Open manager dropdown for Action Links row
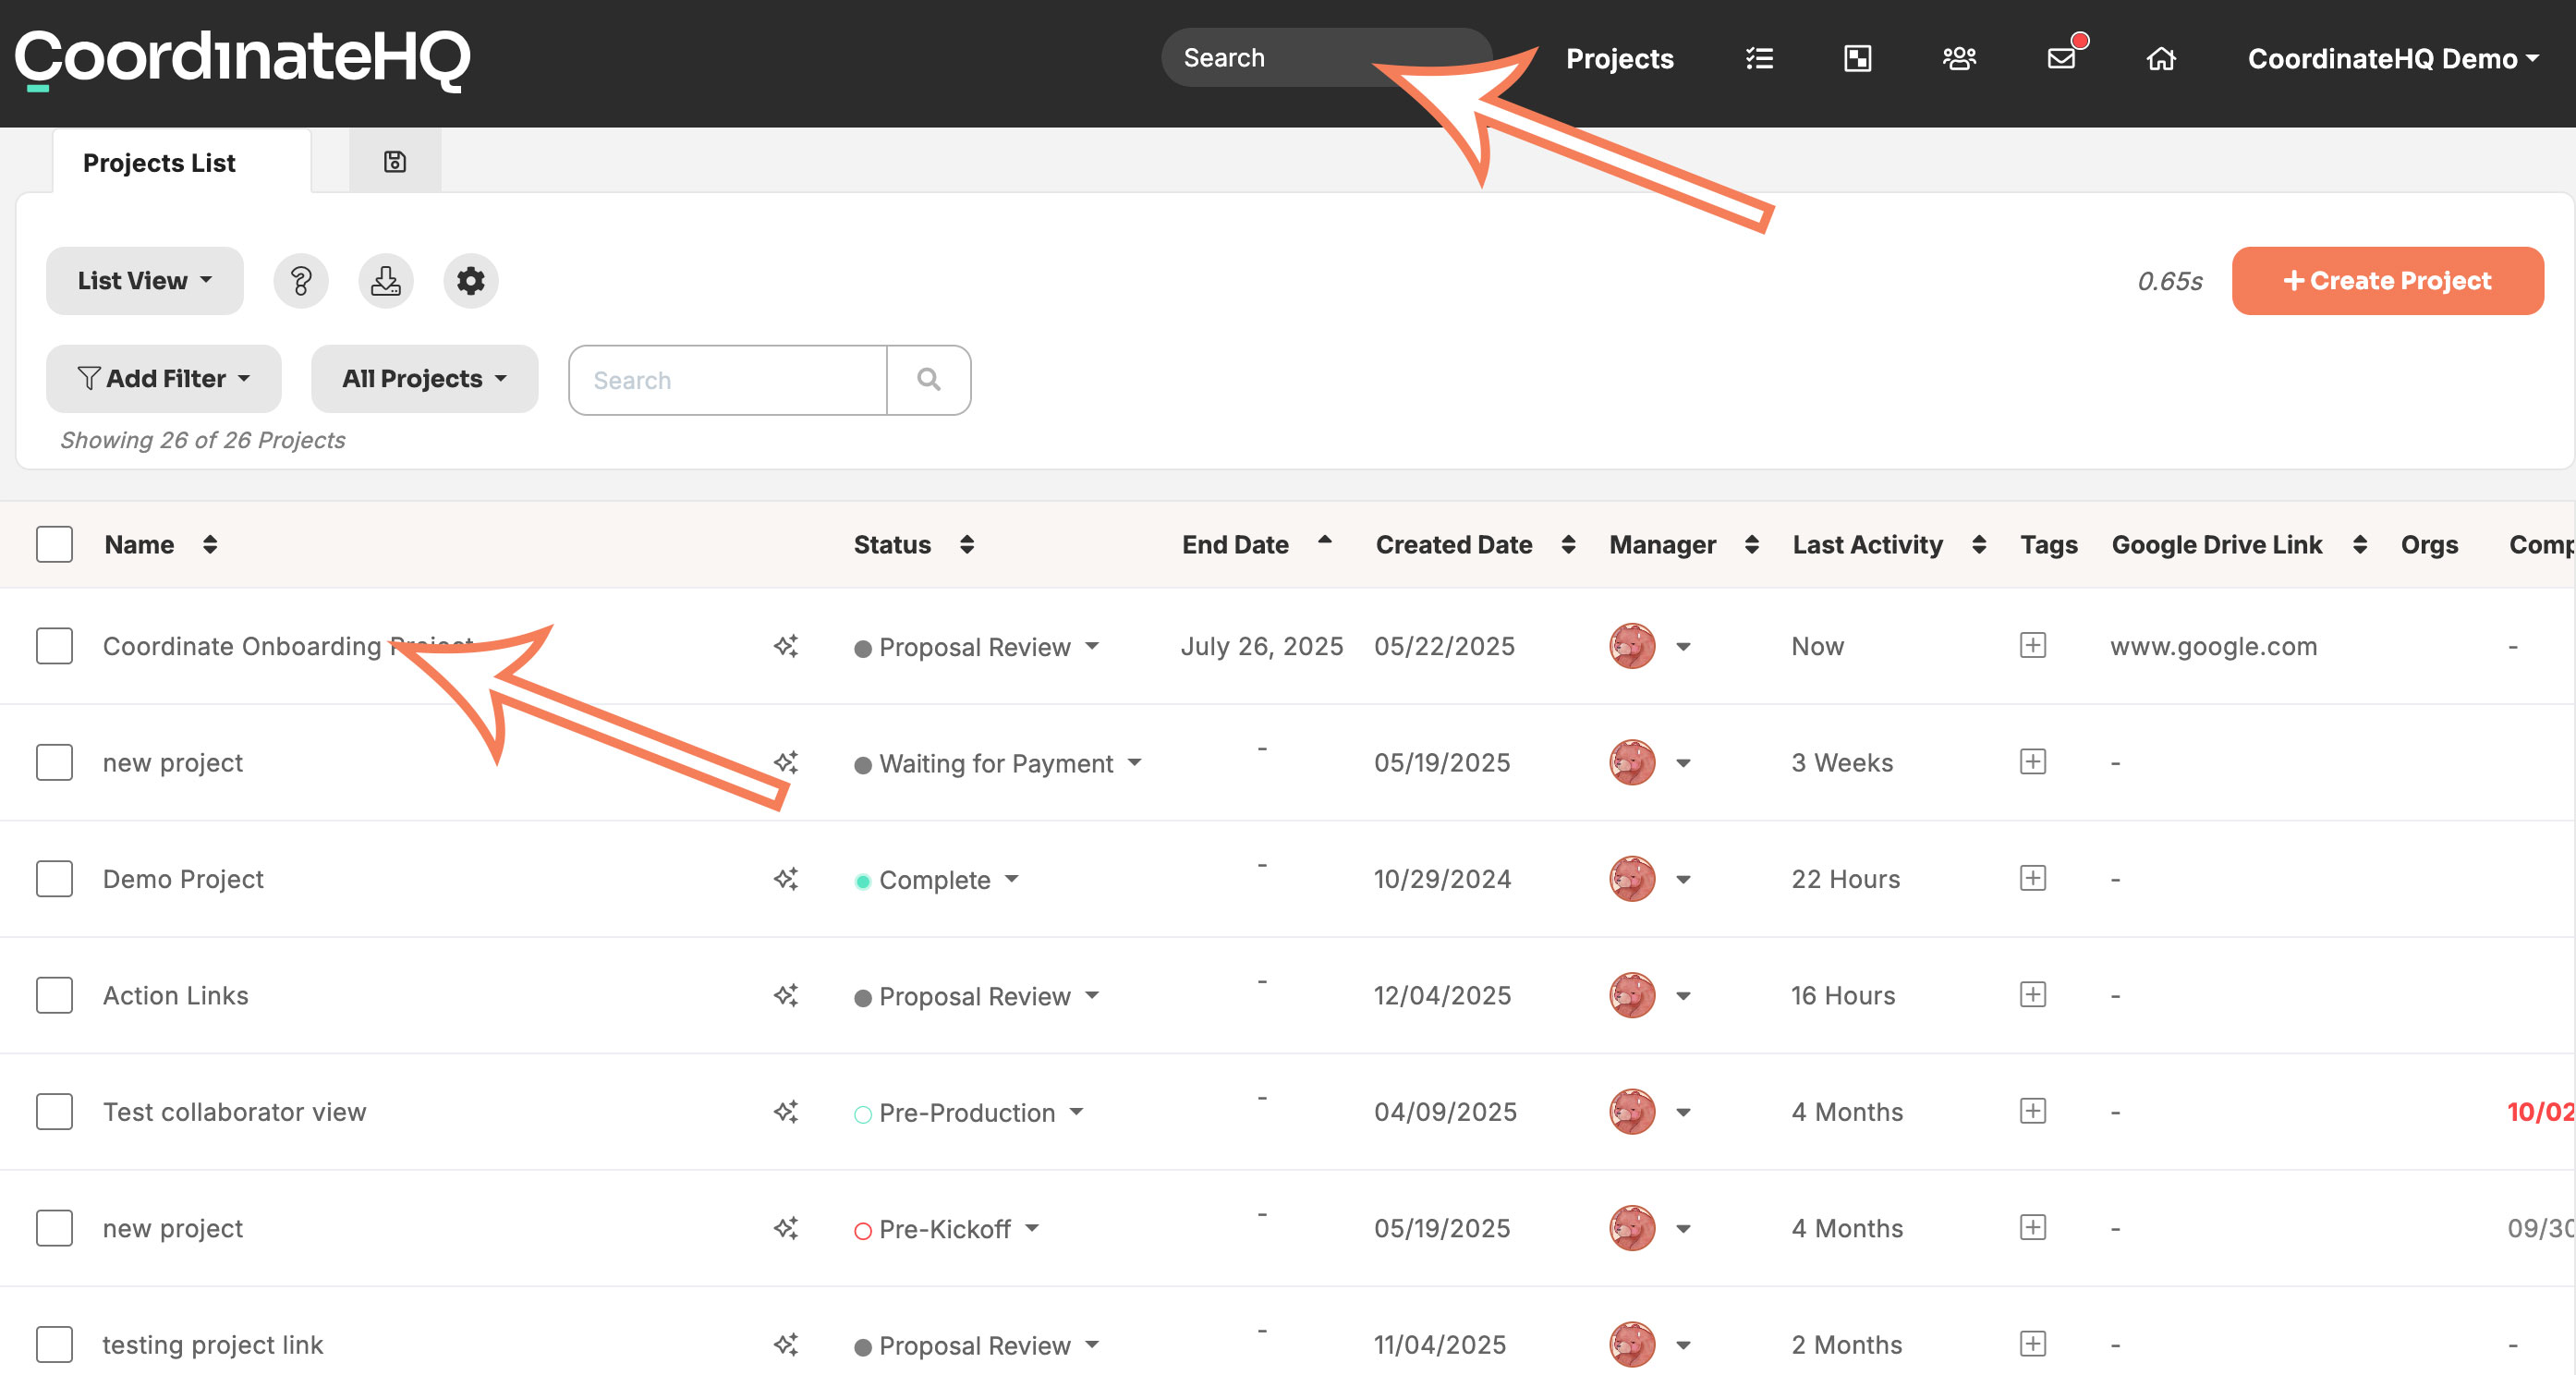Viewport: 2576px width, 1375px height. [x=1684, y=996]
